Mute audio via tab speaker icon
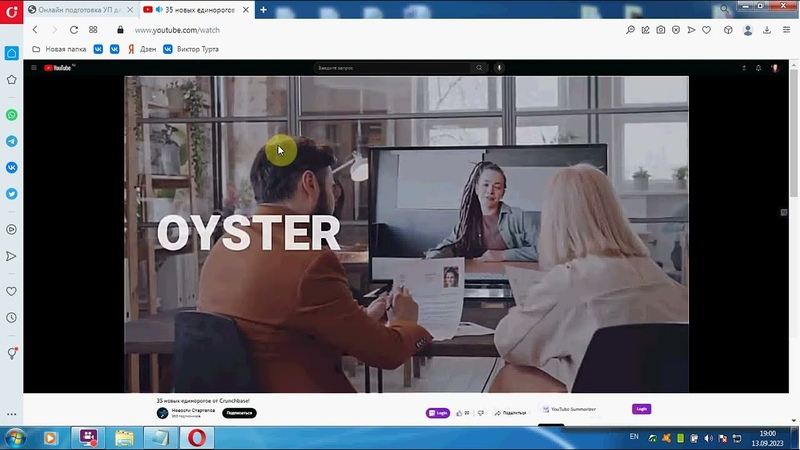Screen dimensions: 800x450 (159, 10)
